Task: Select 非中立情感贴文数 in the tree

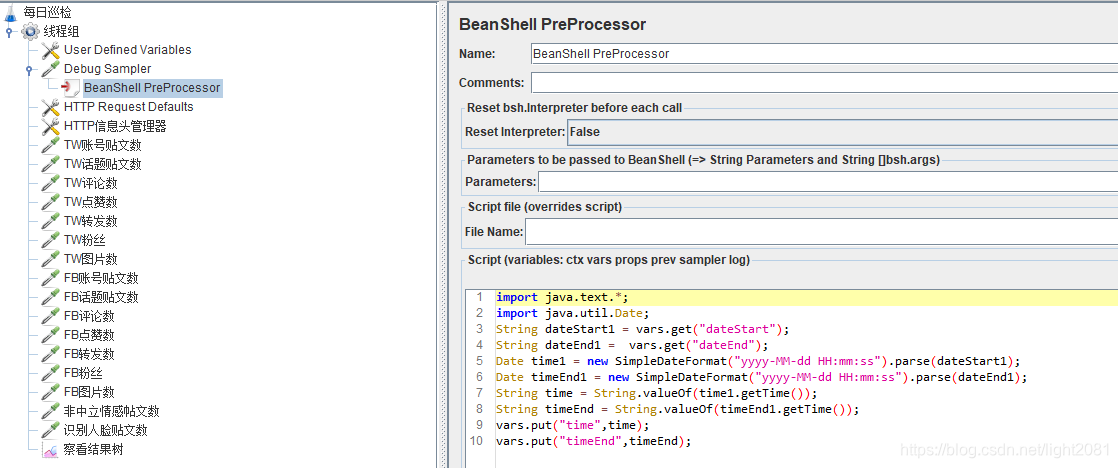Action: 111,411
